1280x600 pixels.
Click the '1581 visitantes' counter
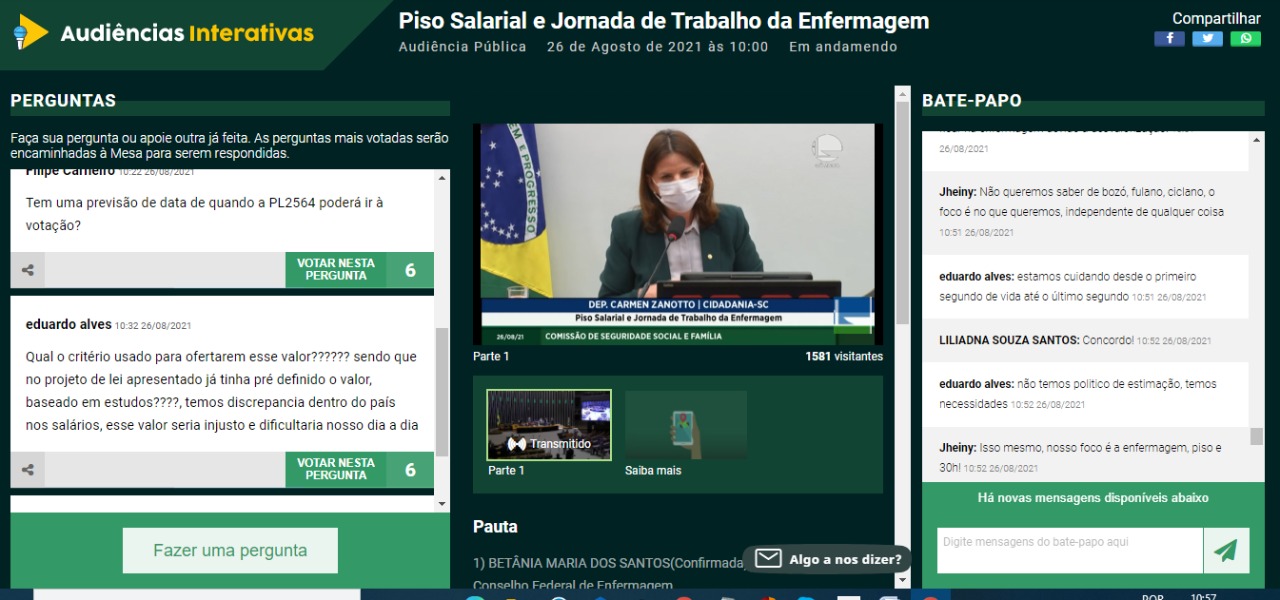tap(844, 356)
